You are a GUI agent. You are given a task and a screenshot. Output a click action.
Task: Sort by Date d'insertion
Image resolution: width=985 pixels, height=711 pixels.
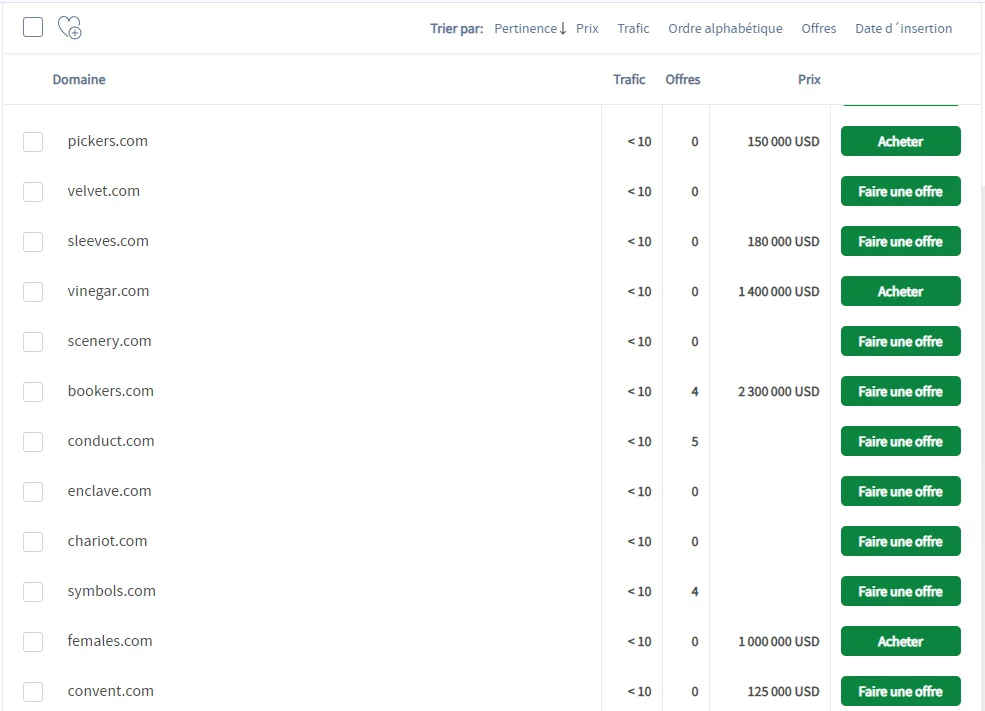[903, 29]
